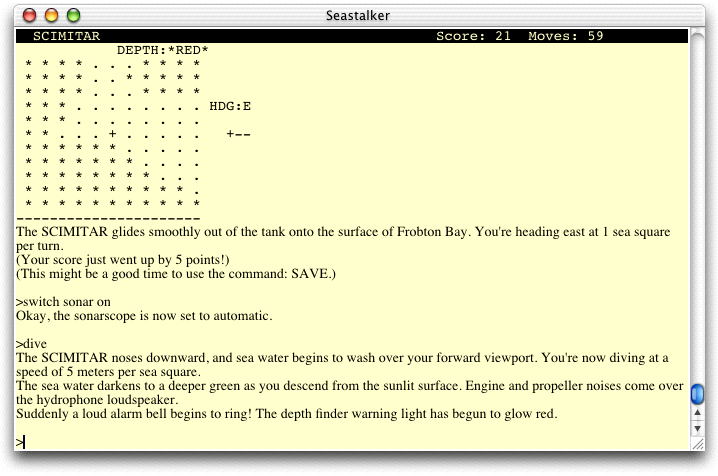Zoom the window using the green button
718x476 pixels.
click(73, 16)
